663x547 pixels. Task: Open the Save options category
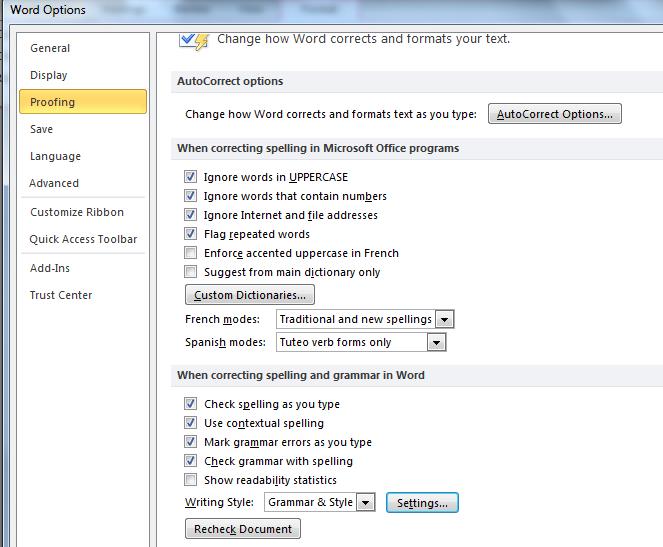pos(41,129)
